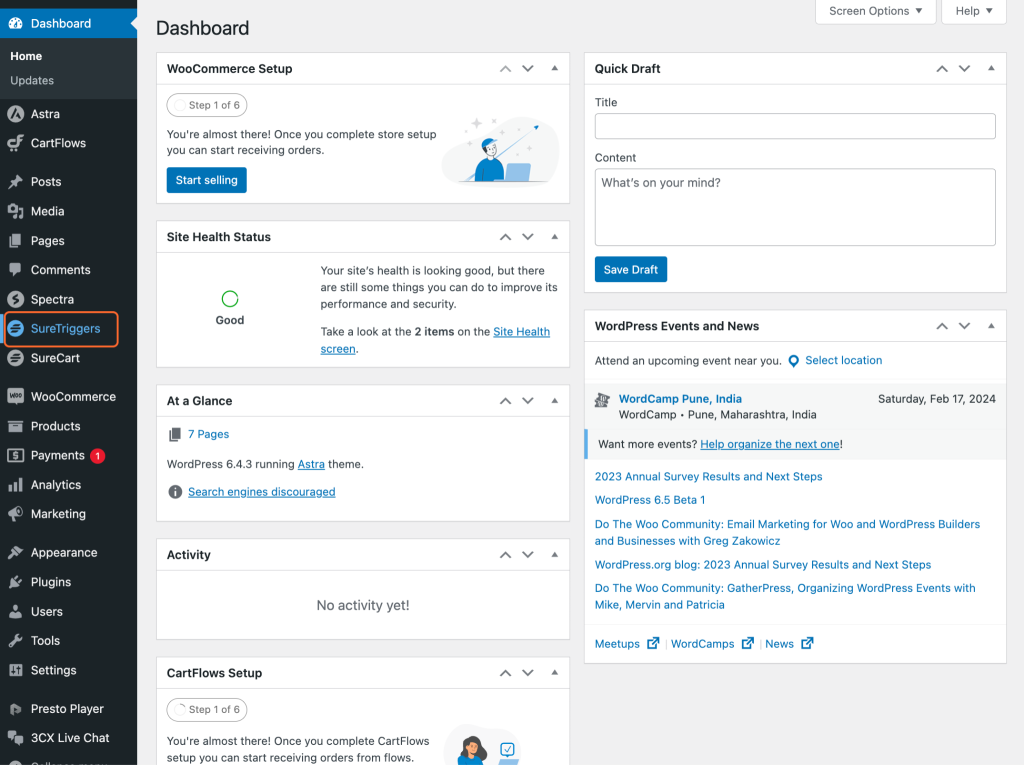Viewport: 1024px width, 765px height.
Task: Click the Analytics bar chart icon
Action: pos(15,485)
